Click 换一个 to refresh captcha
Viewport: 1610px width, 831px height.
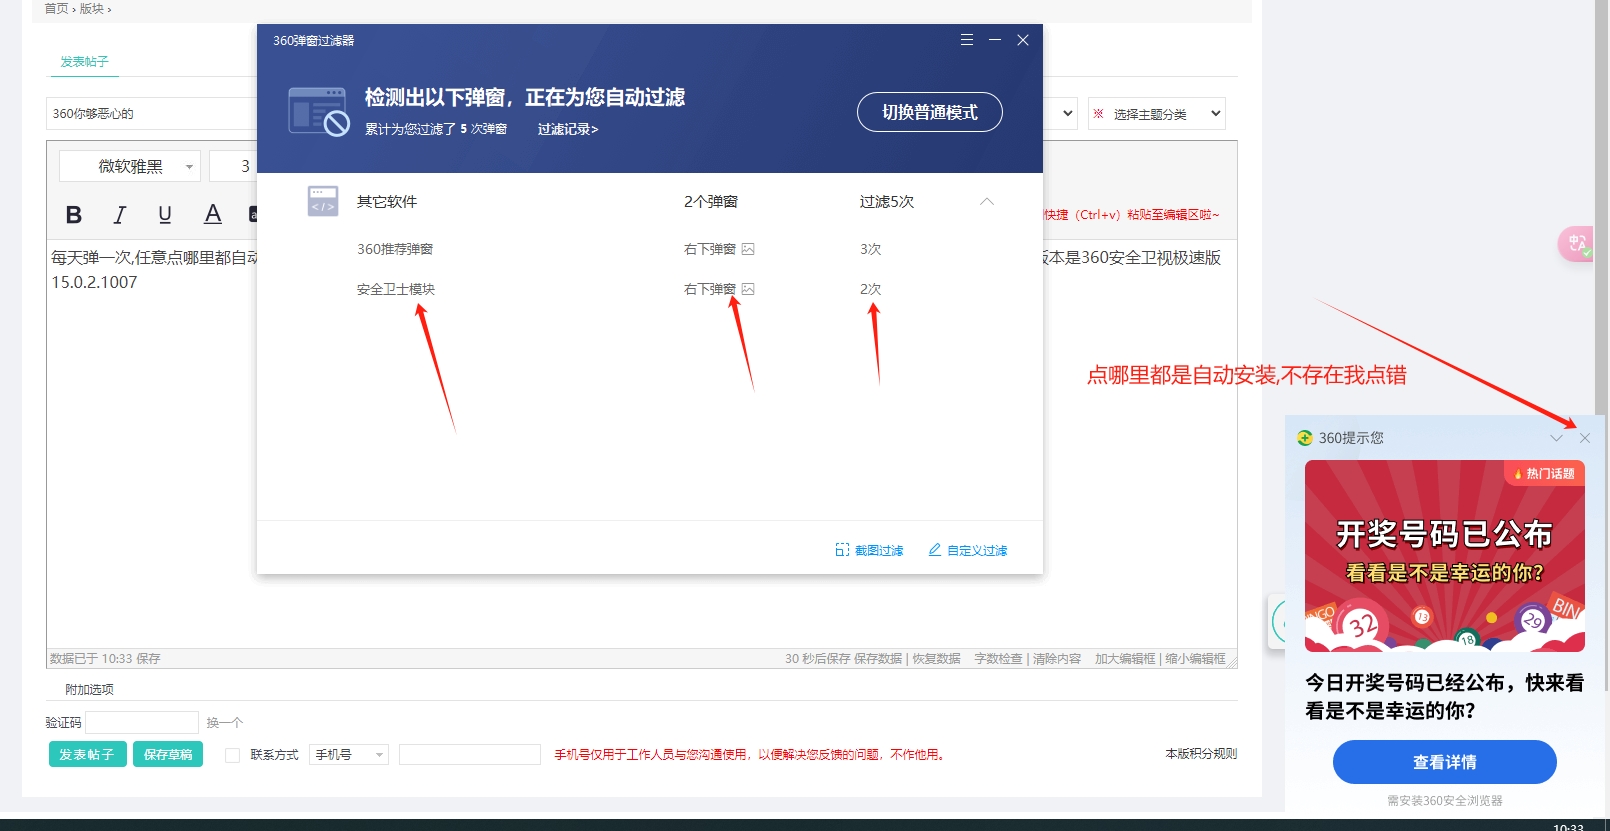click(225, 723)
